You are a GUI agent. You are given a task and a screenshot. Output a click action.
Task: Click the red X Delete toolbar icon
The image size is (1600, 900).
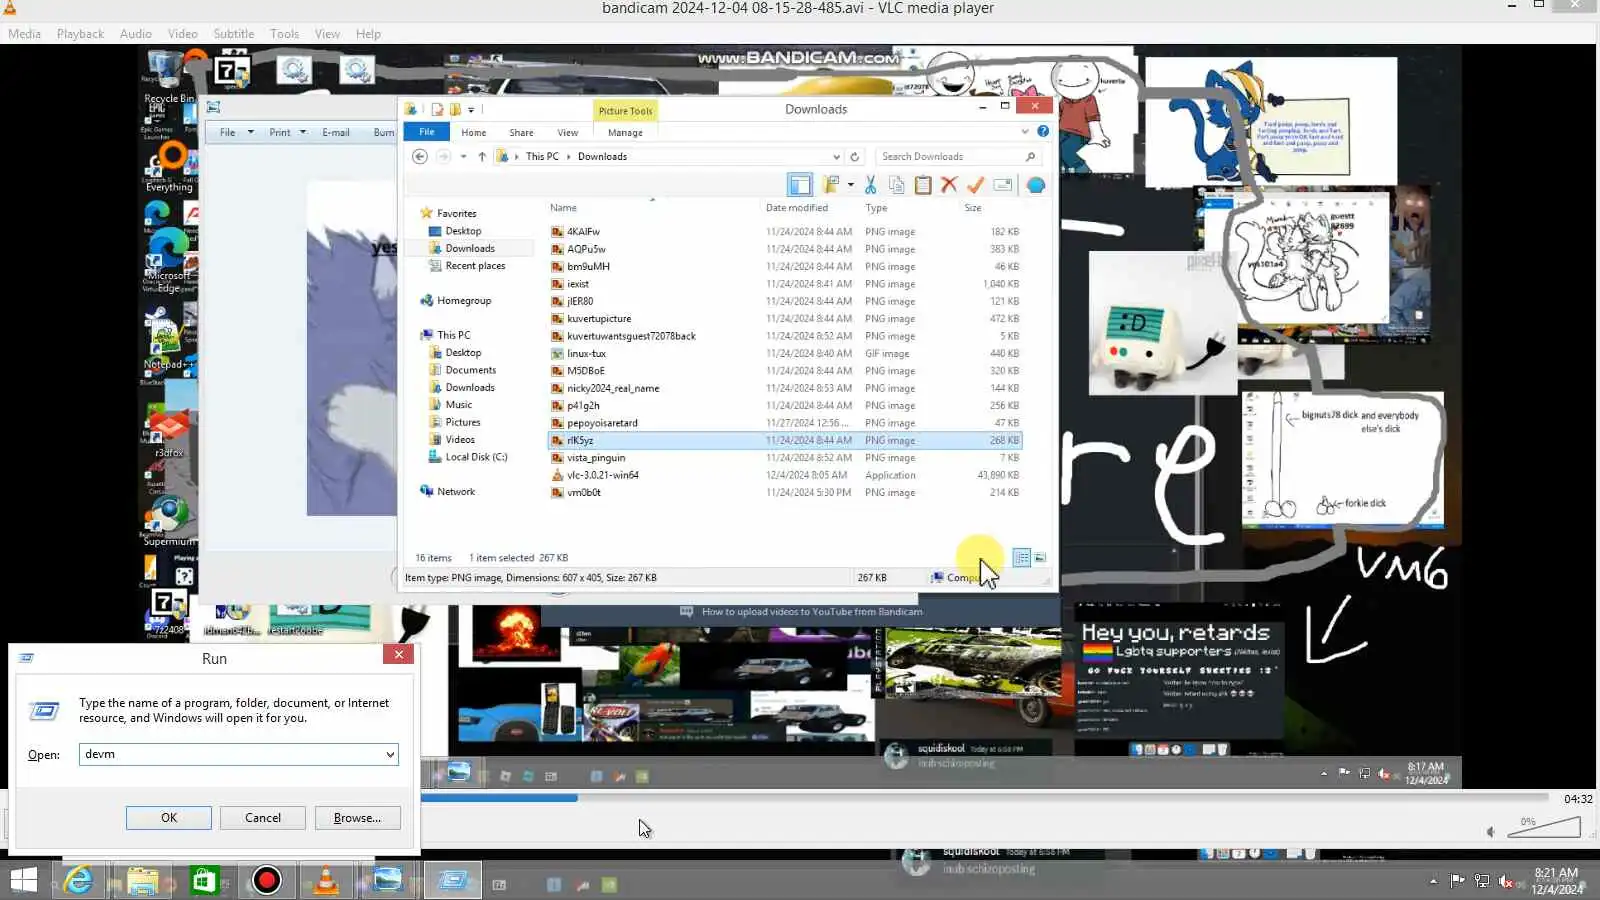(x=949, y=185)
